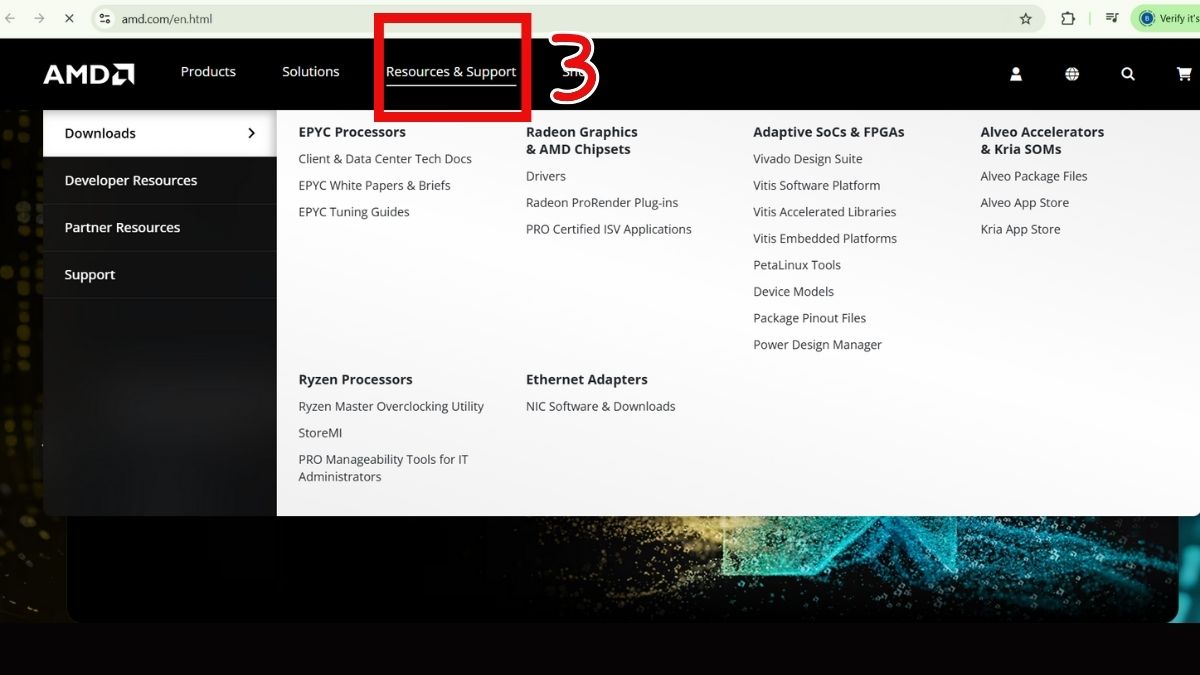
Task: Open Ryzen Master Overclocking Utility
Action: point(391,407)
